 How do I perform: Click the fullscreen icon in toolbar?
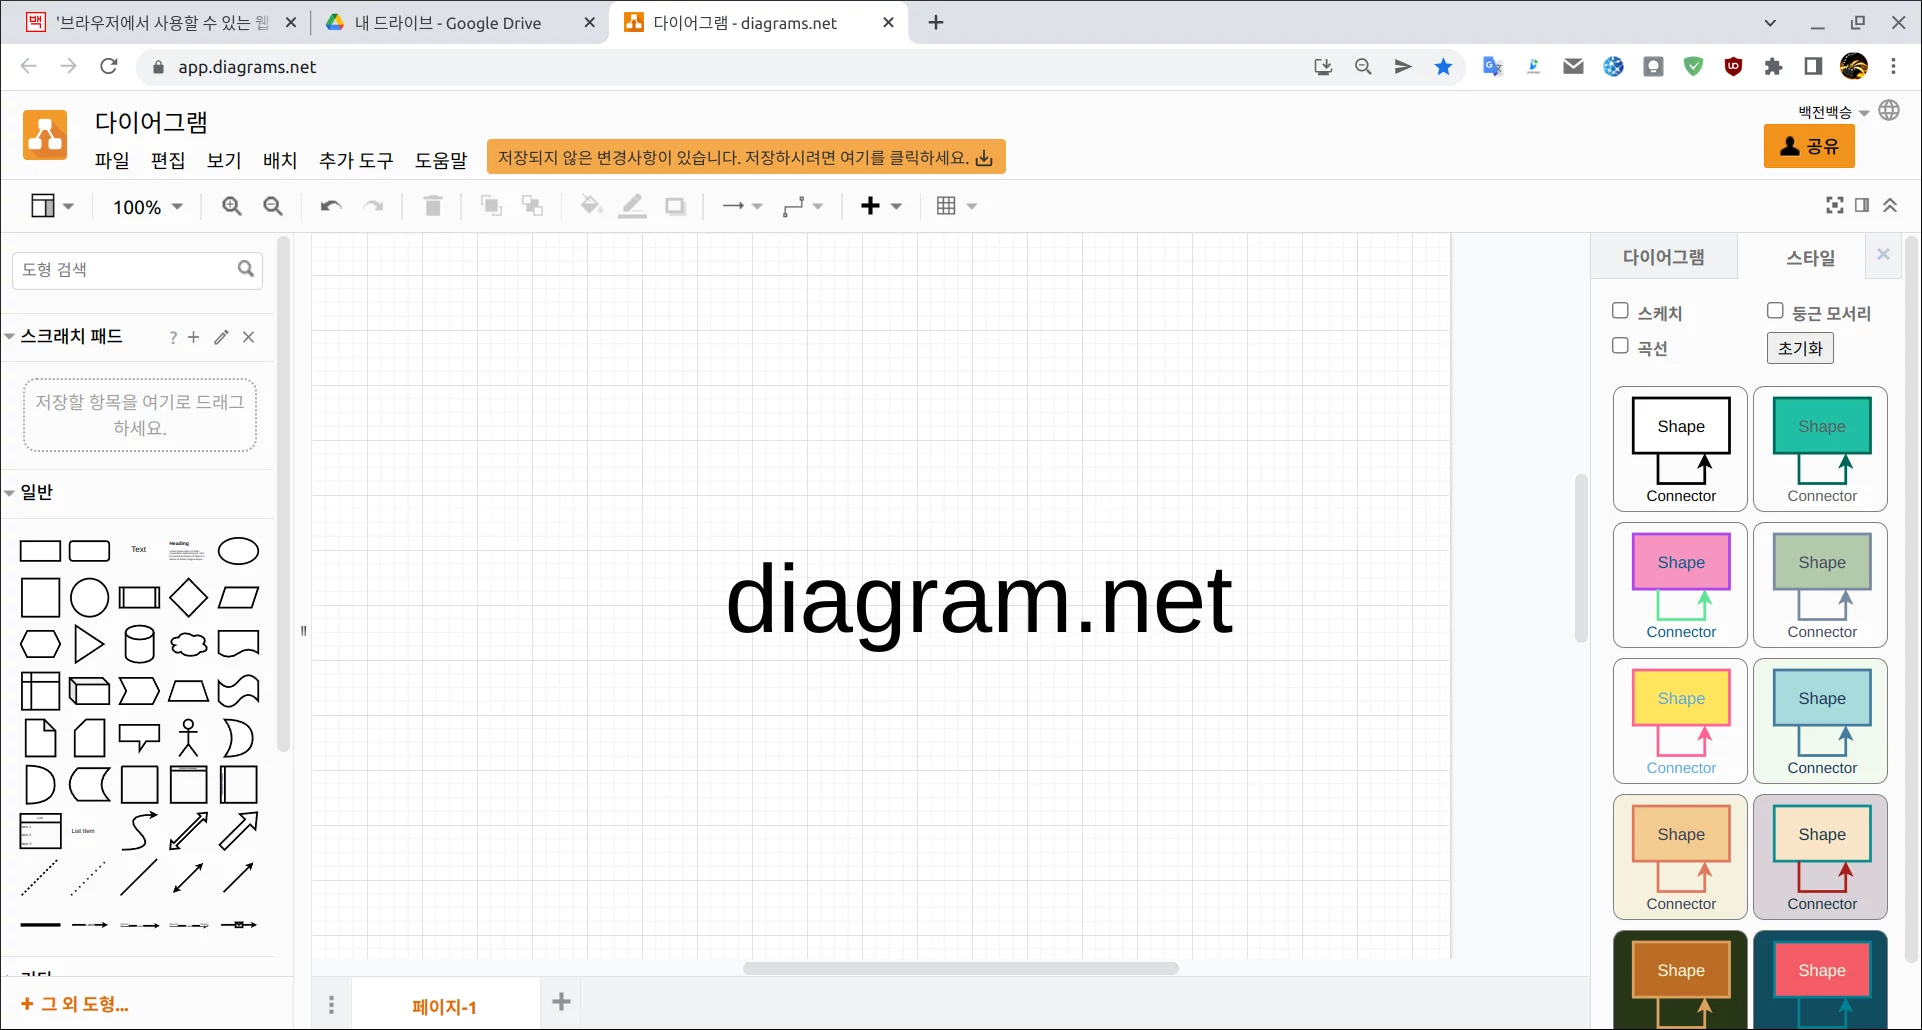click(x=1835, y=205)
